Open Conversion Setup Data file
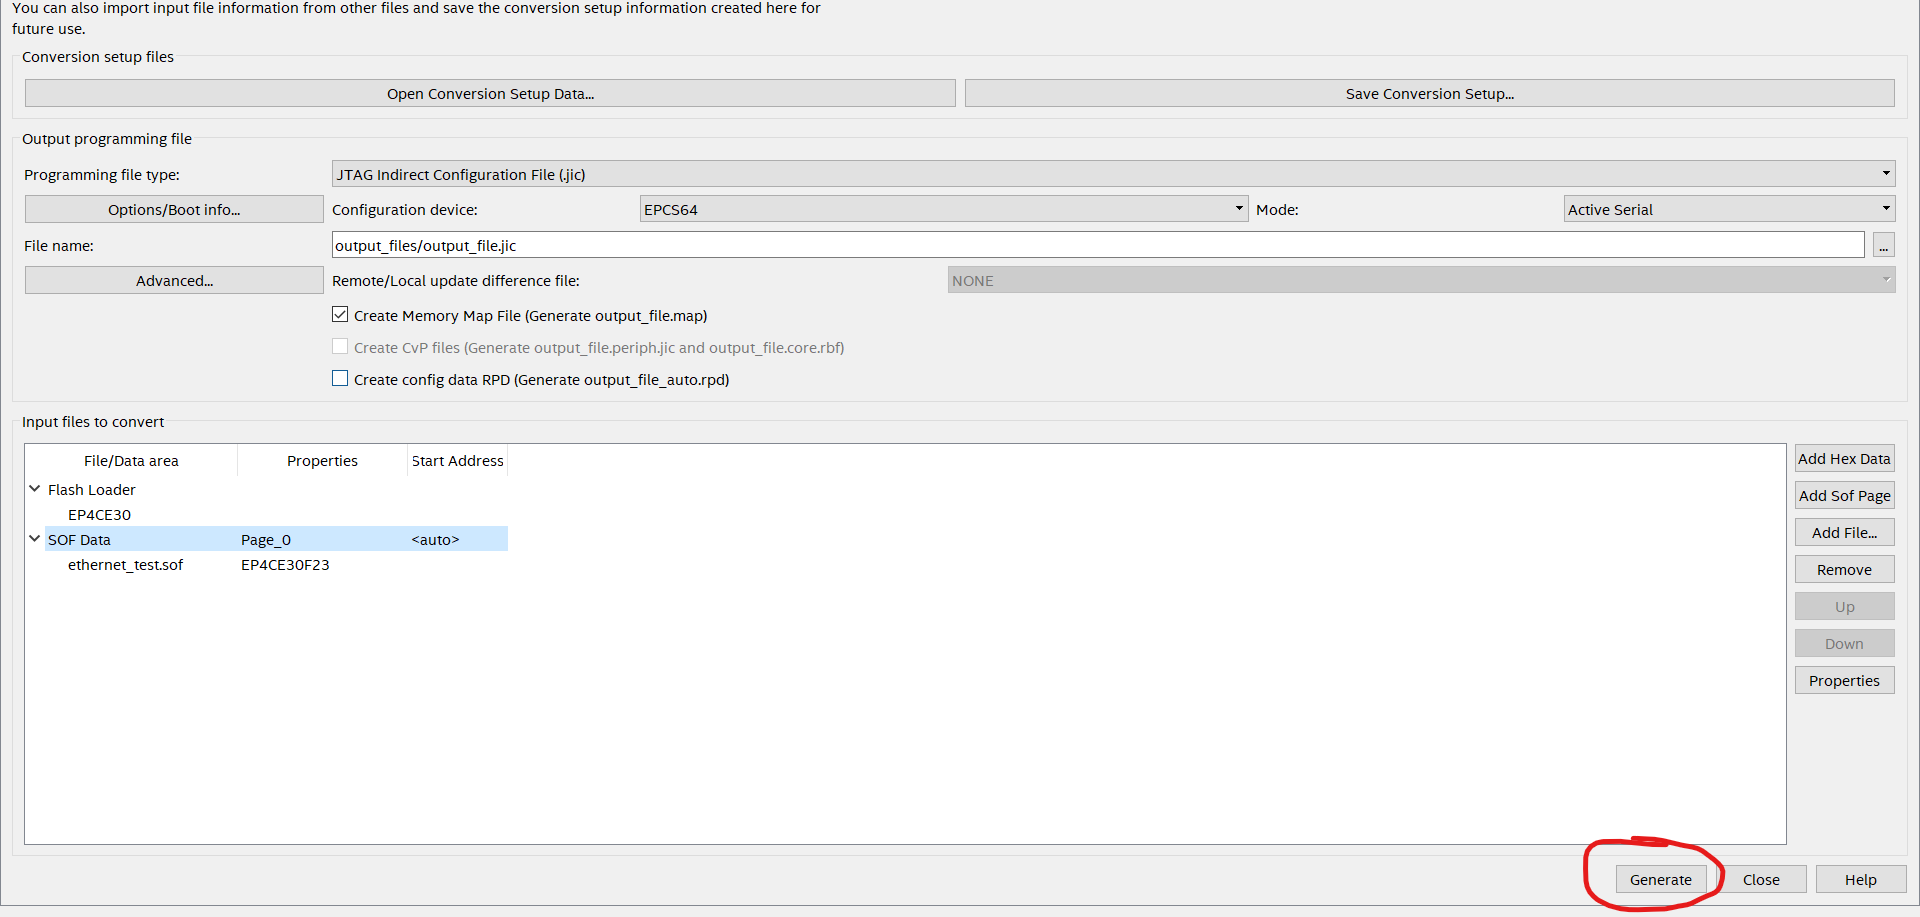This screenshot has height=917, width=1920. point(490,94)
